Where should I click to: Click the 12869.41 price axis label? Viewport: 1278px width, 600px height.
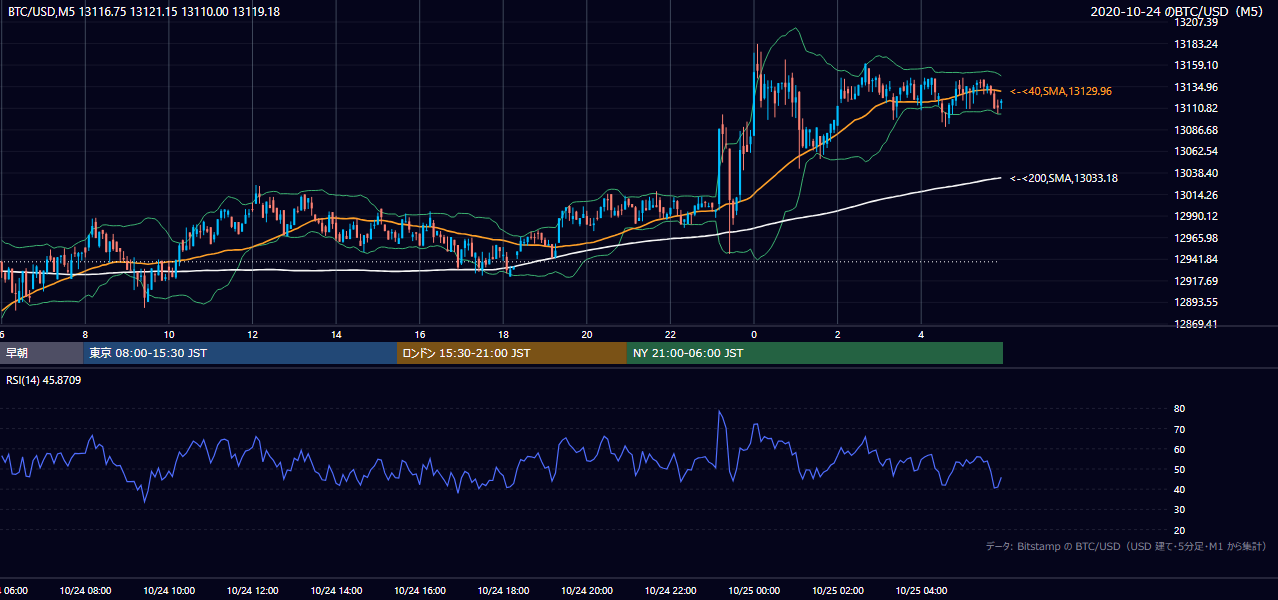tap(1196, 323)
